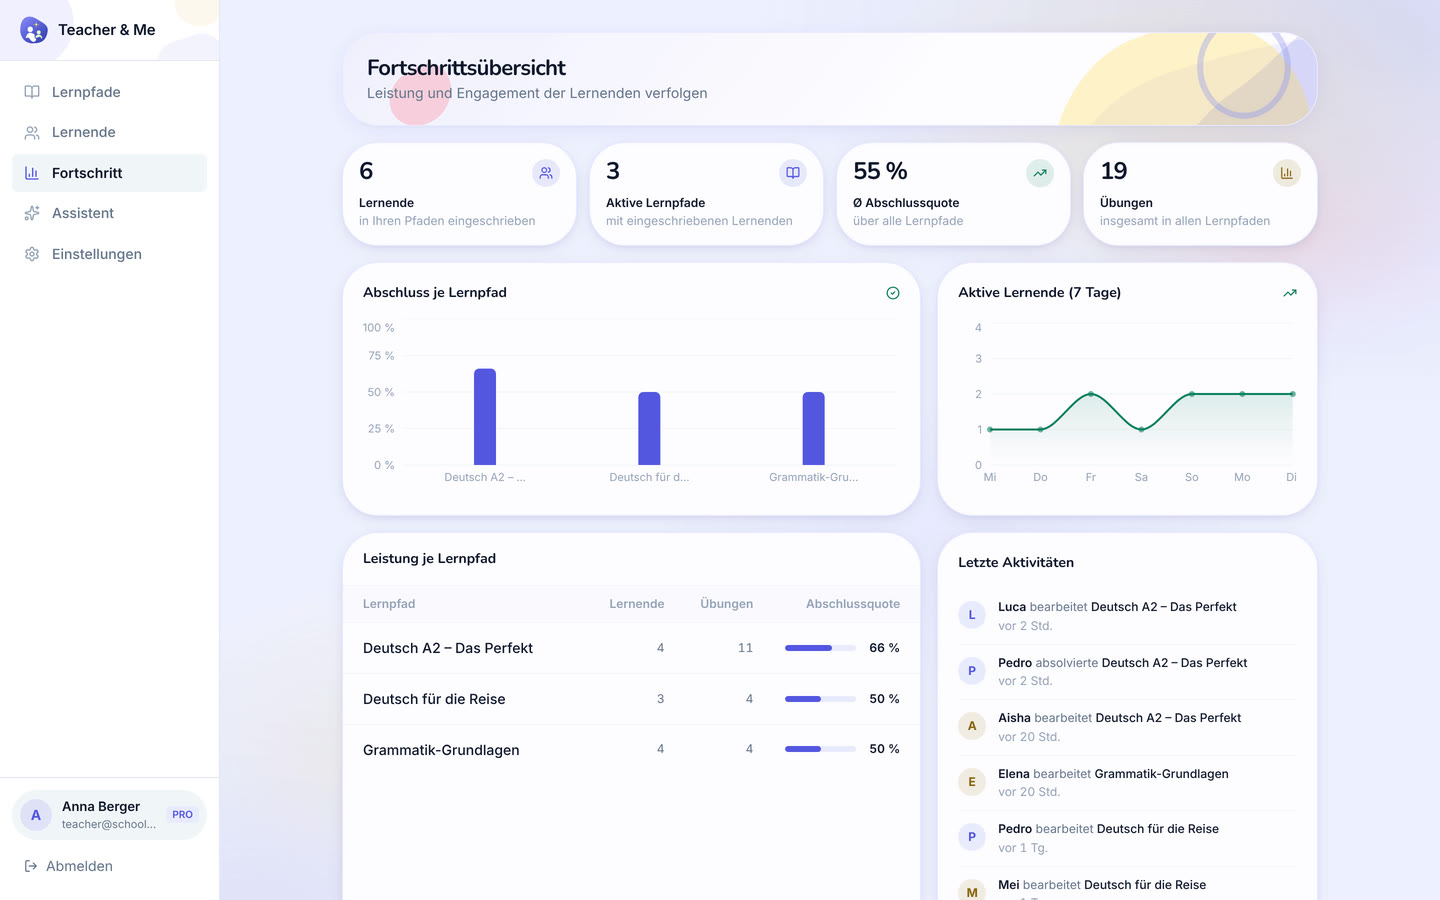Click Mei's avatar in recent activities

(972, 892)
